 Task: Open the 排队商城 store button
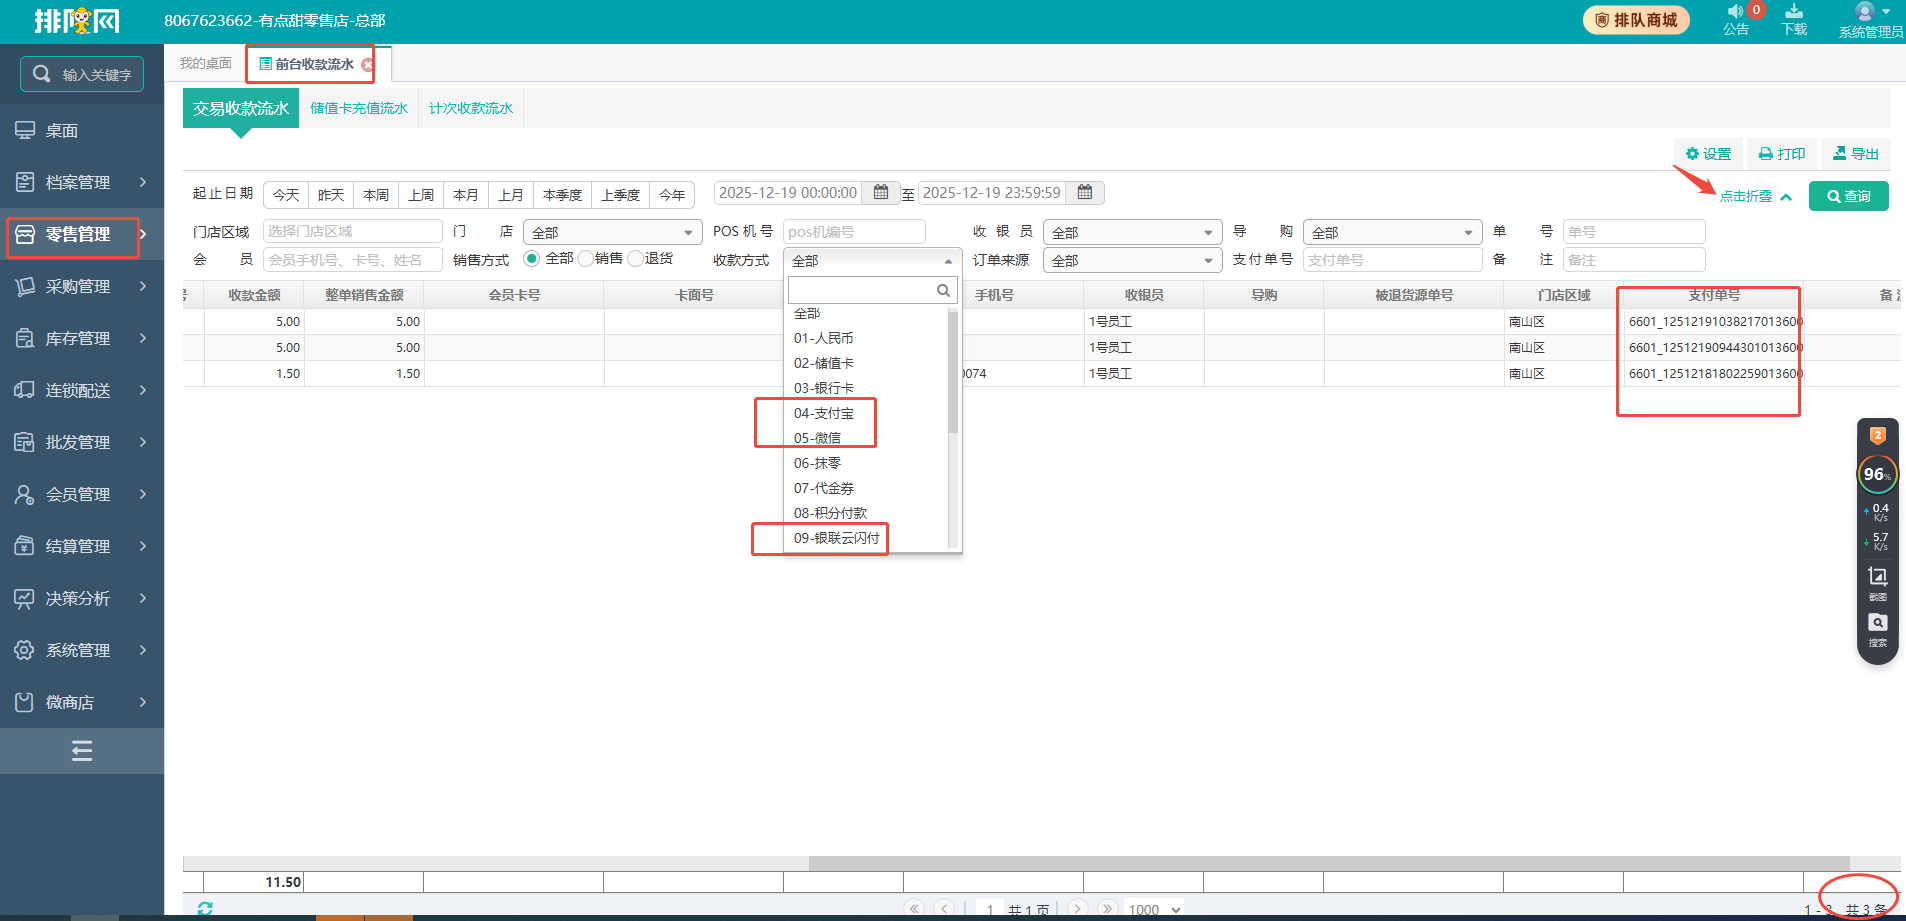(1636, 20)
